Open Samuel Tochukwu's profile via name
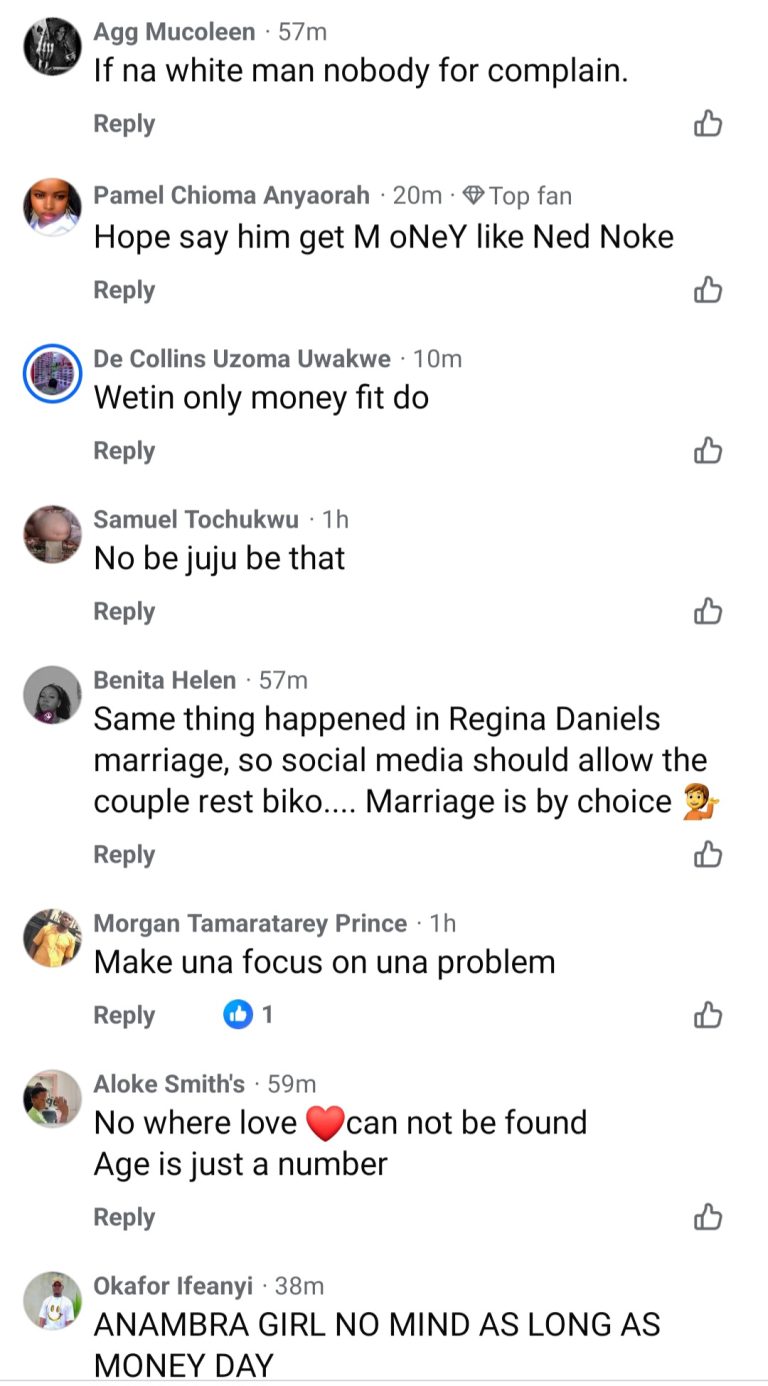The image size is (768, 1386). (196, 519)
